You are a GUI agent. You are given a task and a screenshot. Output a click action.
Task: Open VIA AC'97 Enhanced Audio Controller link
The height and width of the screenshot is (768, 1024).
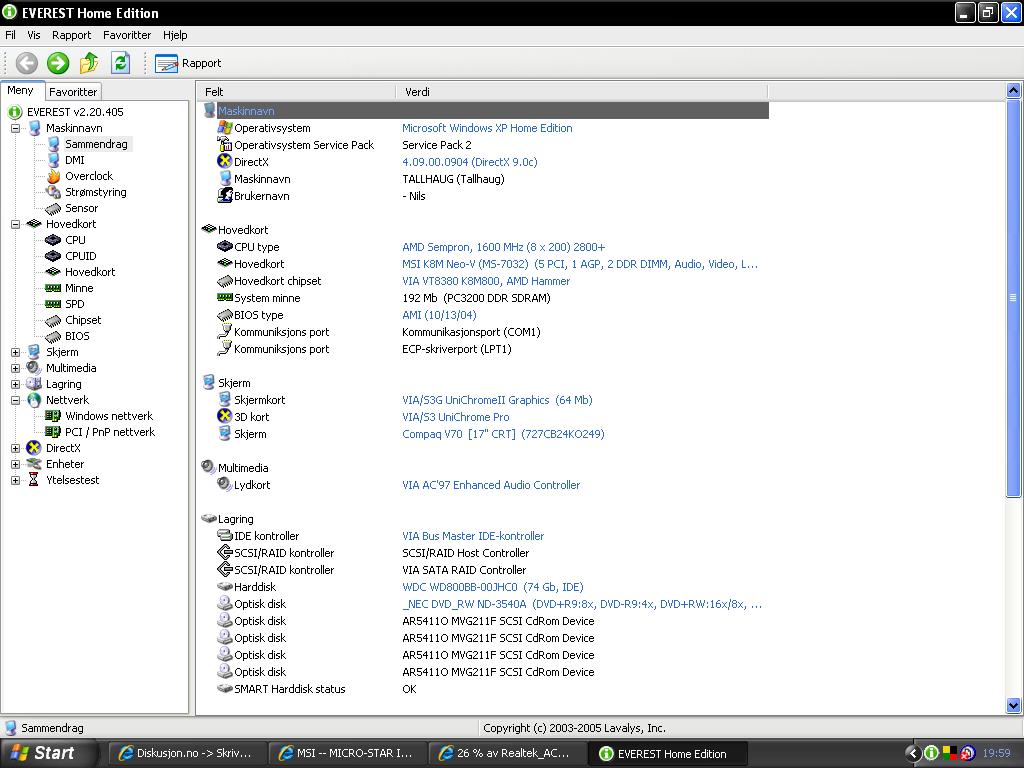click(x=491, y=485)
